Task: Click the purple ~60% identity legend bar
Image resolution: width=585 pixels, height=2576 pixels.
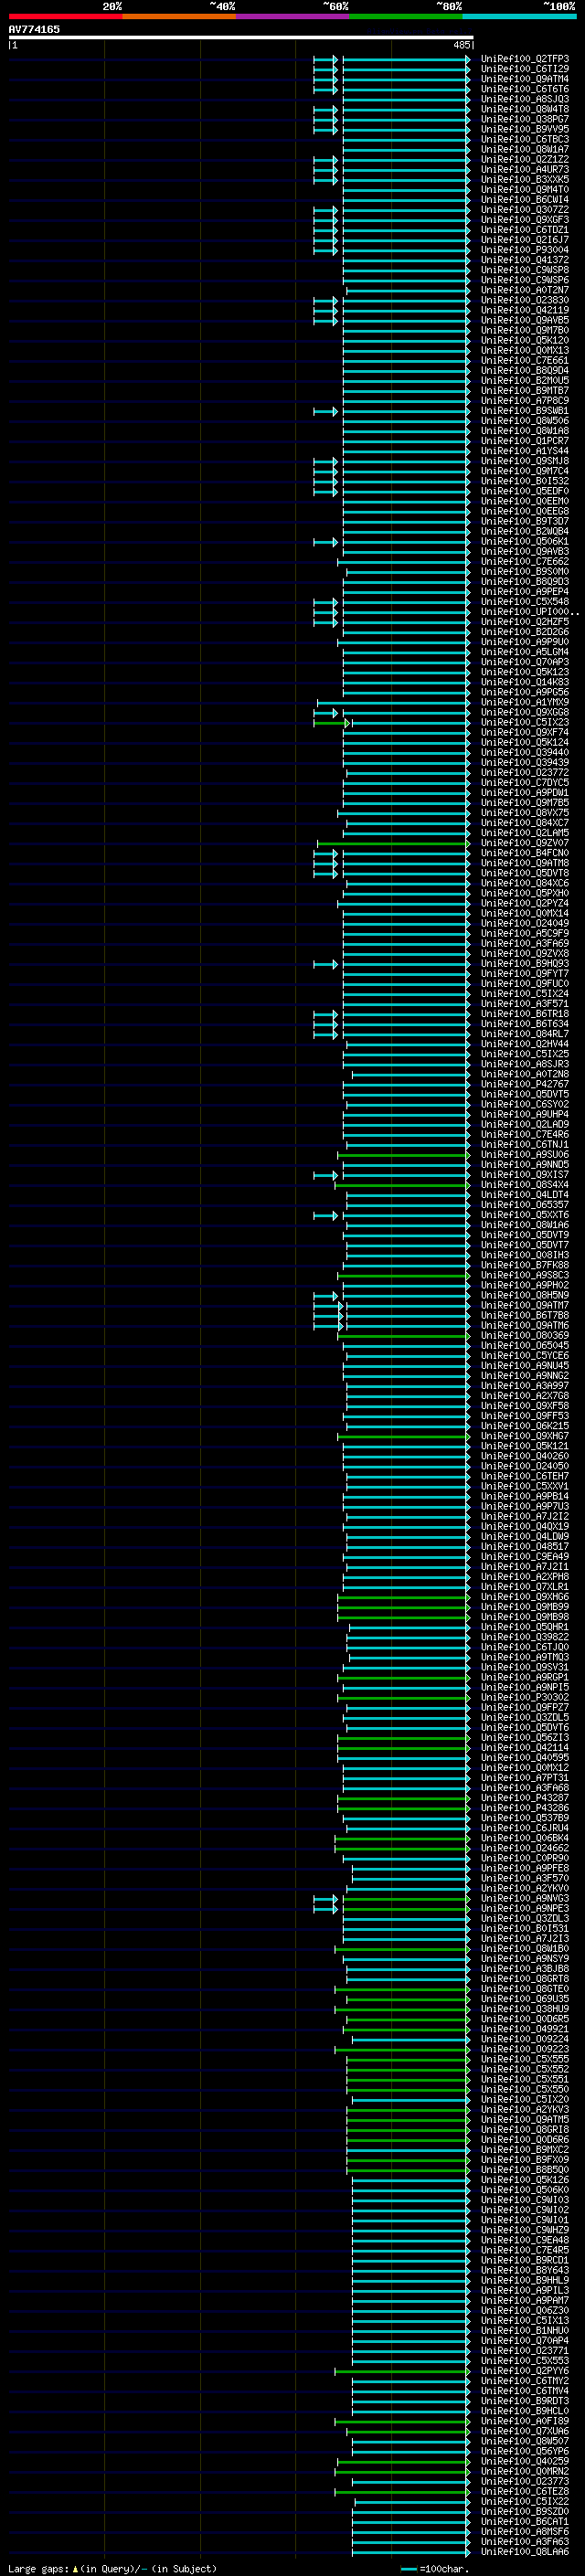Action: (293, 16)
